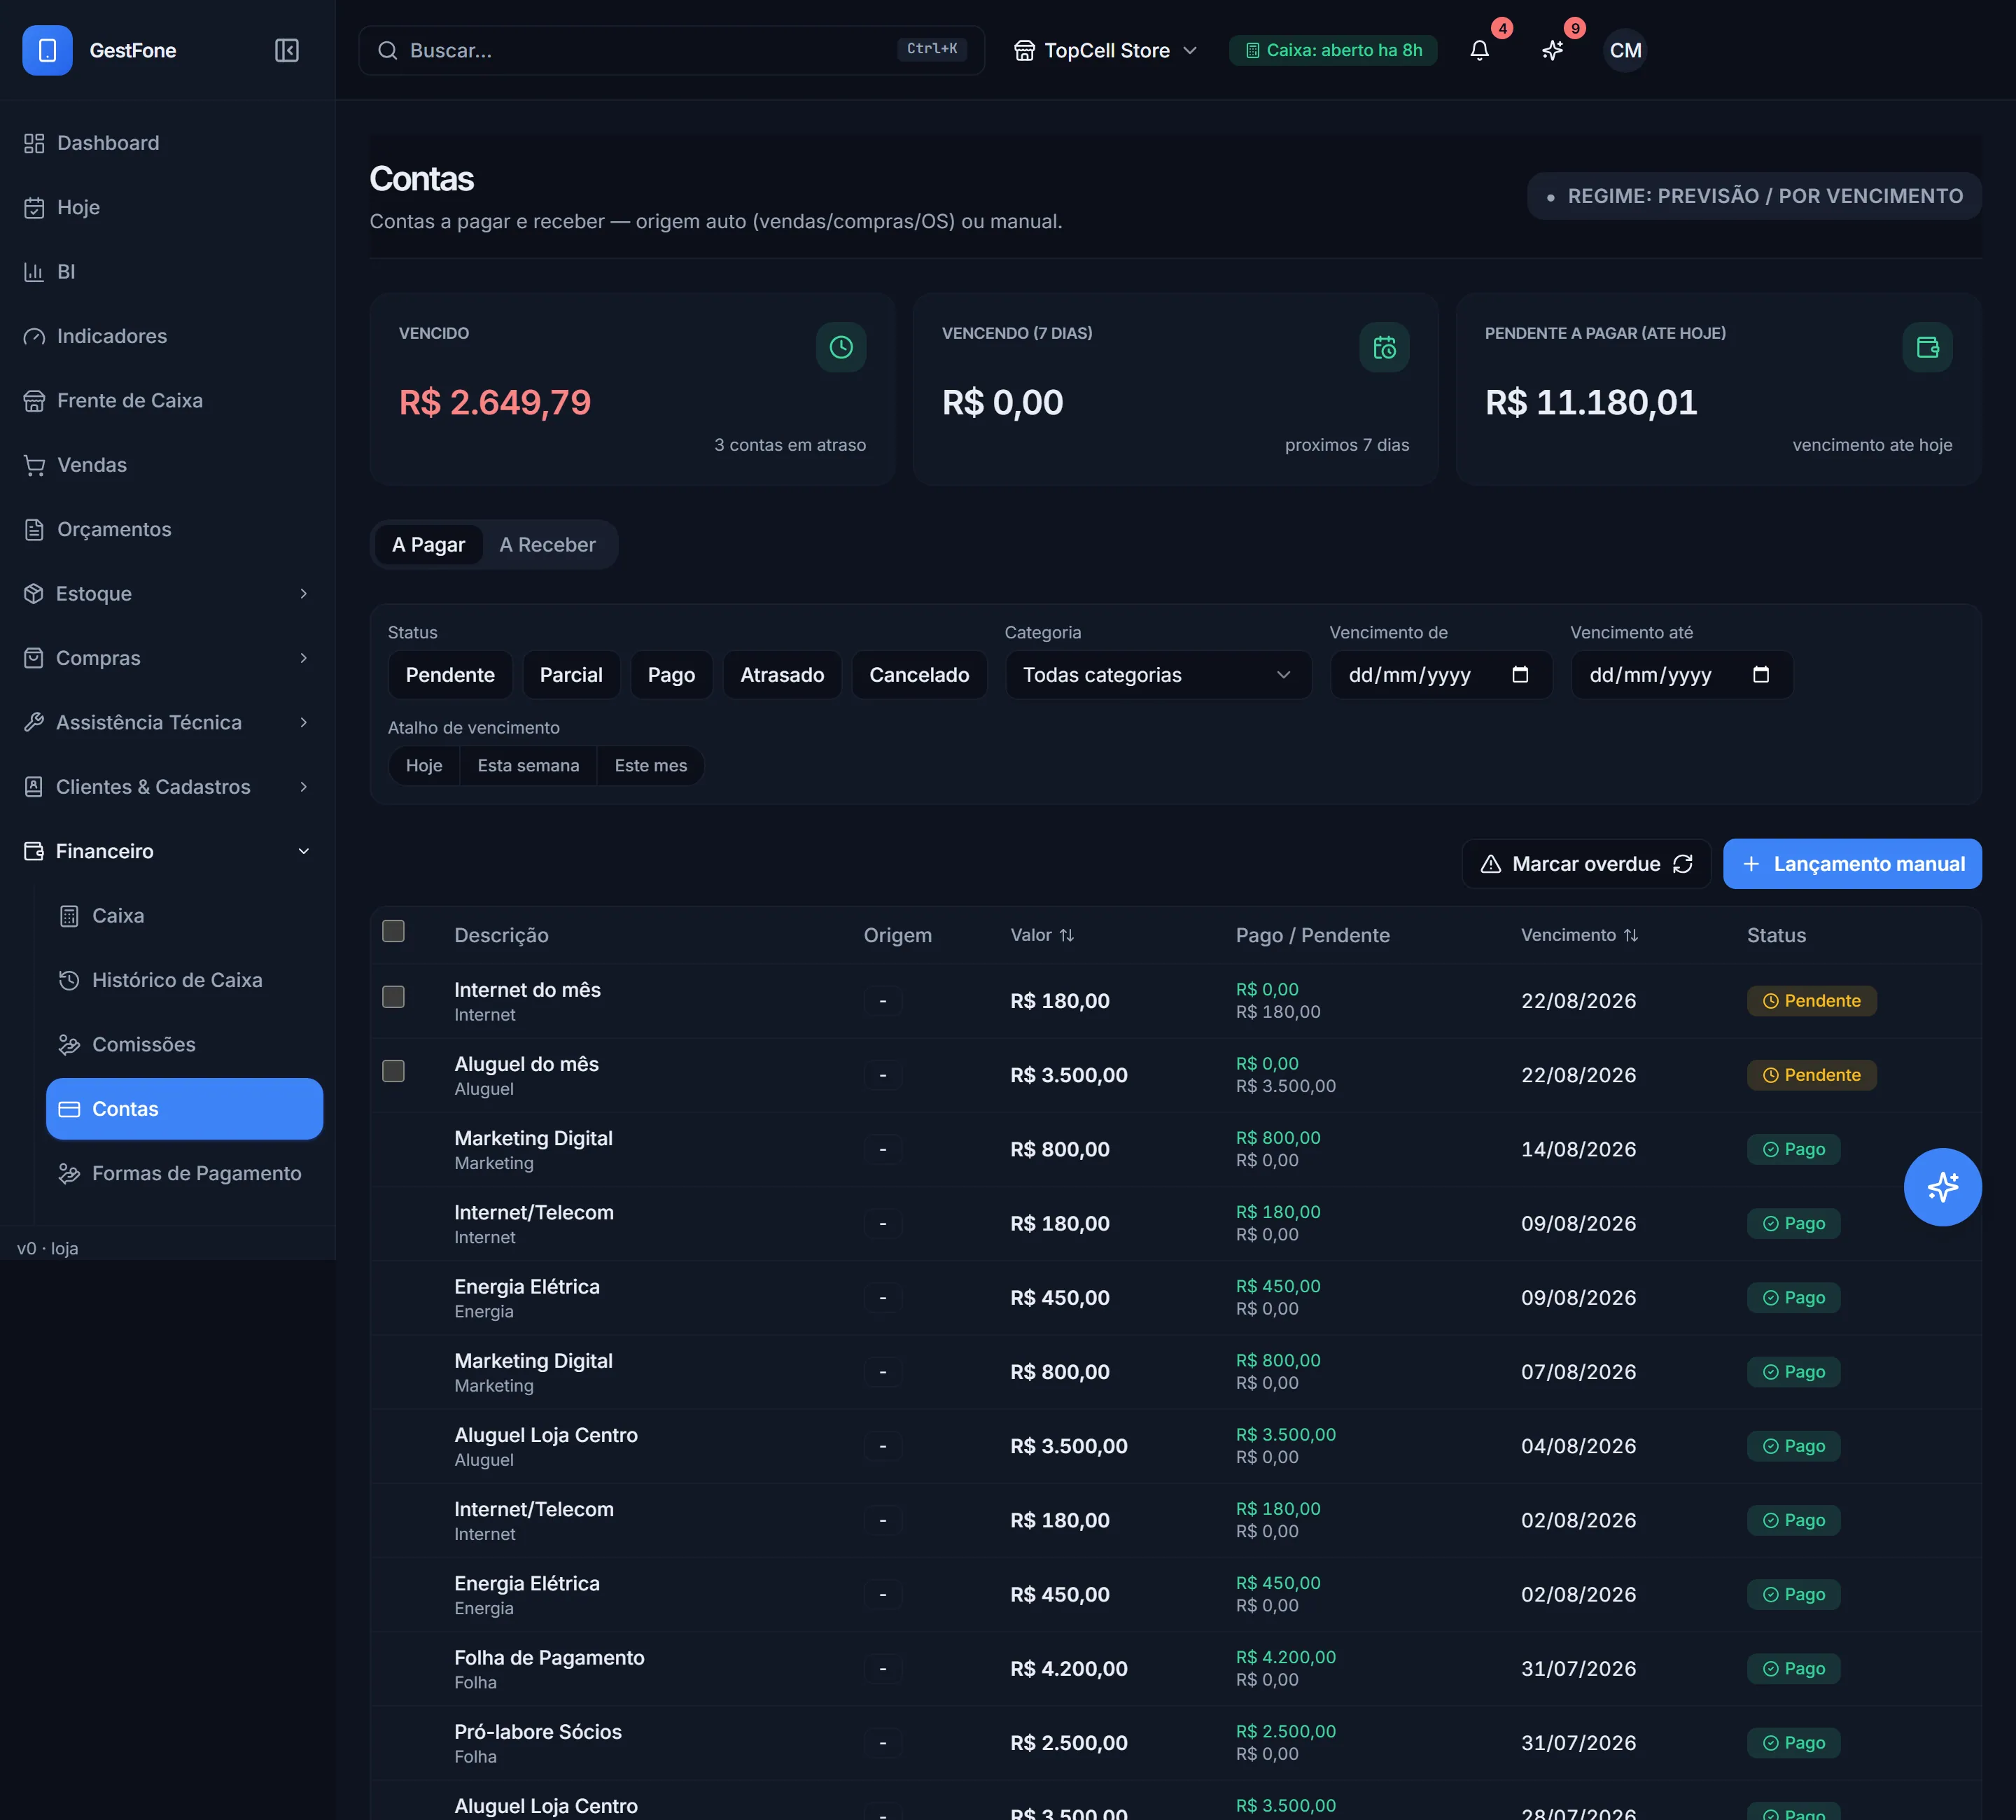Image resolution: width=2016 pixels, height=1820 pixels.
Task: Toggle select-all checkbox in table header
Action: [394, 931]
